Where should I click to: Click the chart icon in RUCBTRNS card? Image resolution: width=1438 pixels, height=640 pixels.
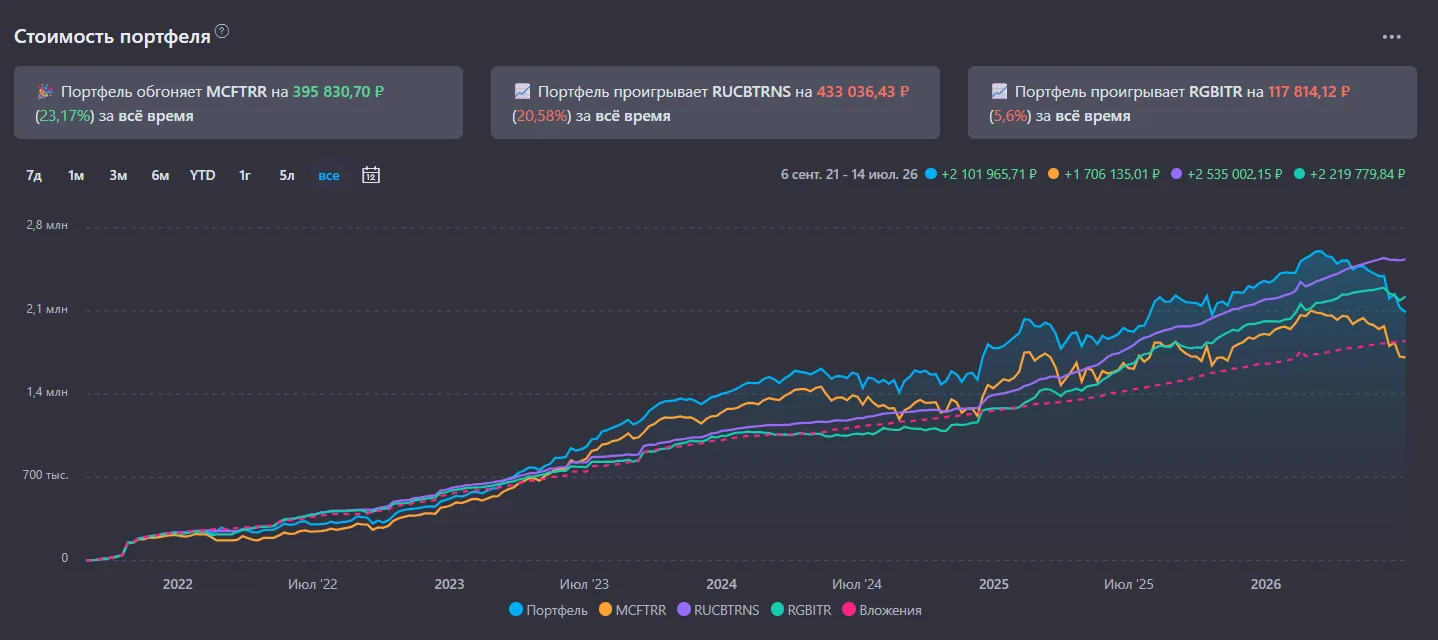(522, 91)
